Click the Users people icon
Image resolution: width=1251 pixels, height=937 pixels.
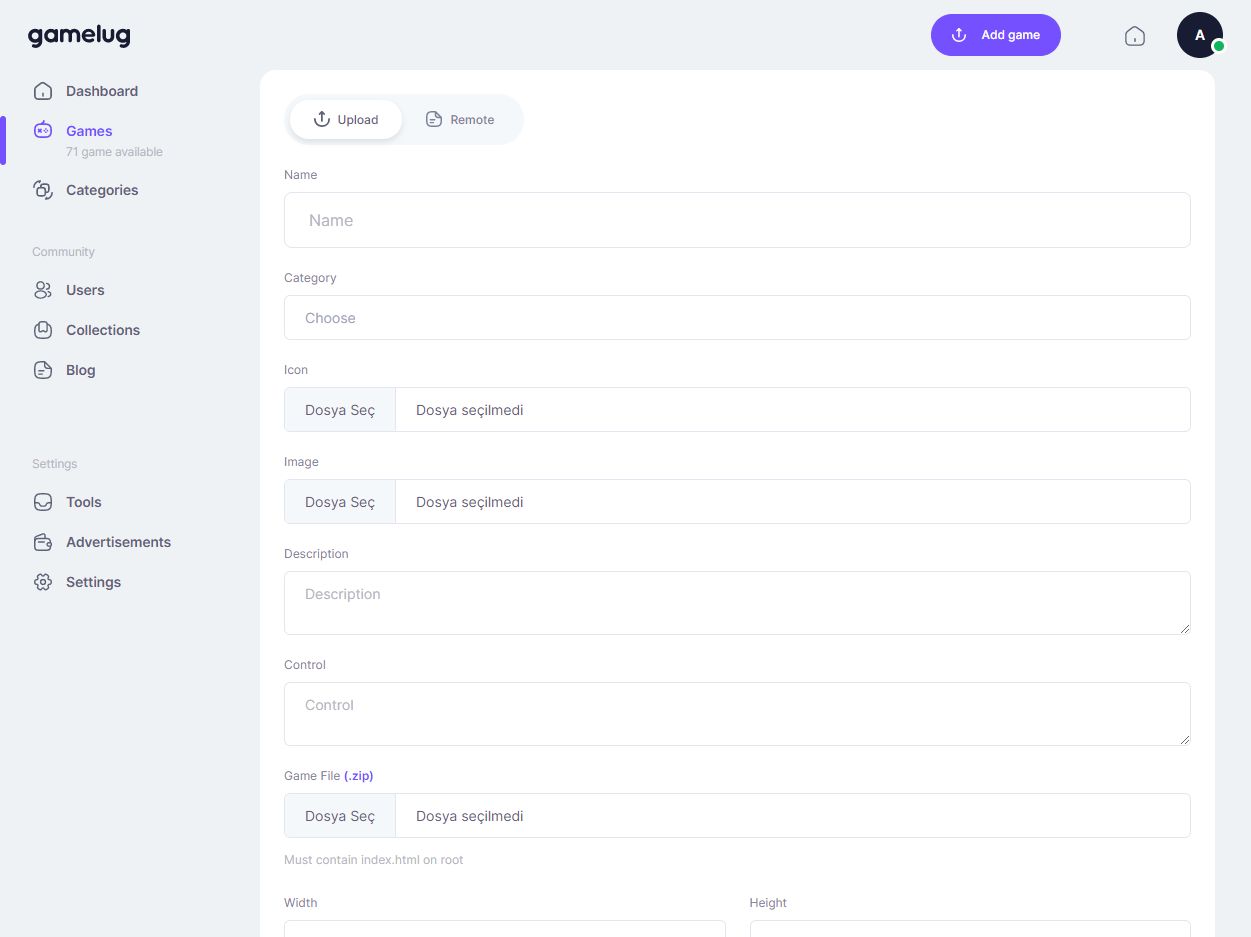pyautogui.click(x=43, y=290)
